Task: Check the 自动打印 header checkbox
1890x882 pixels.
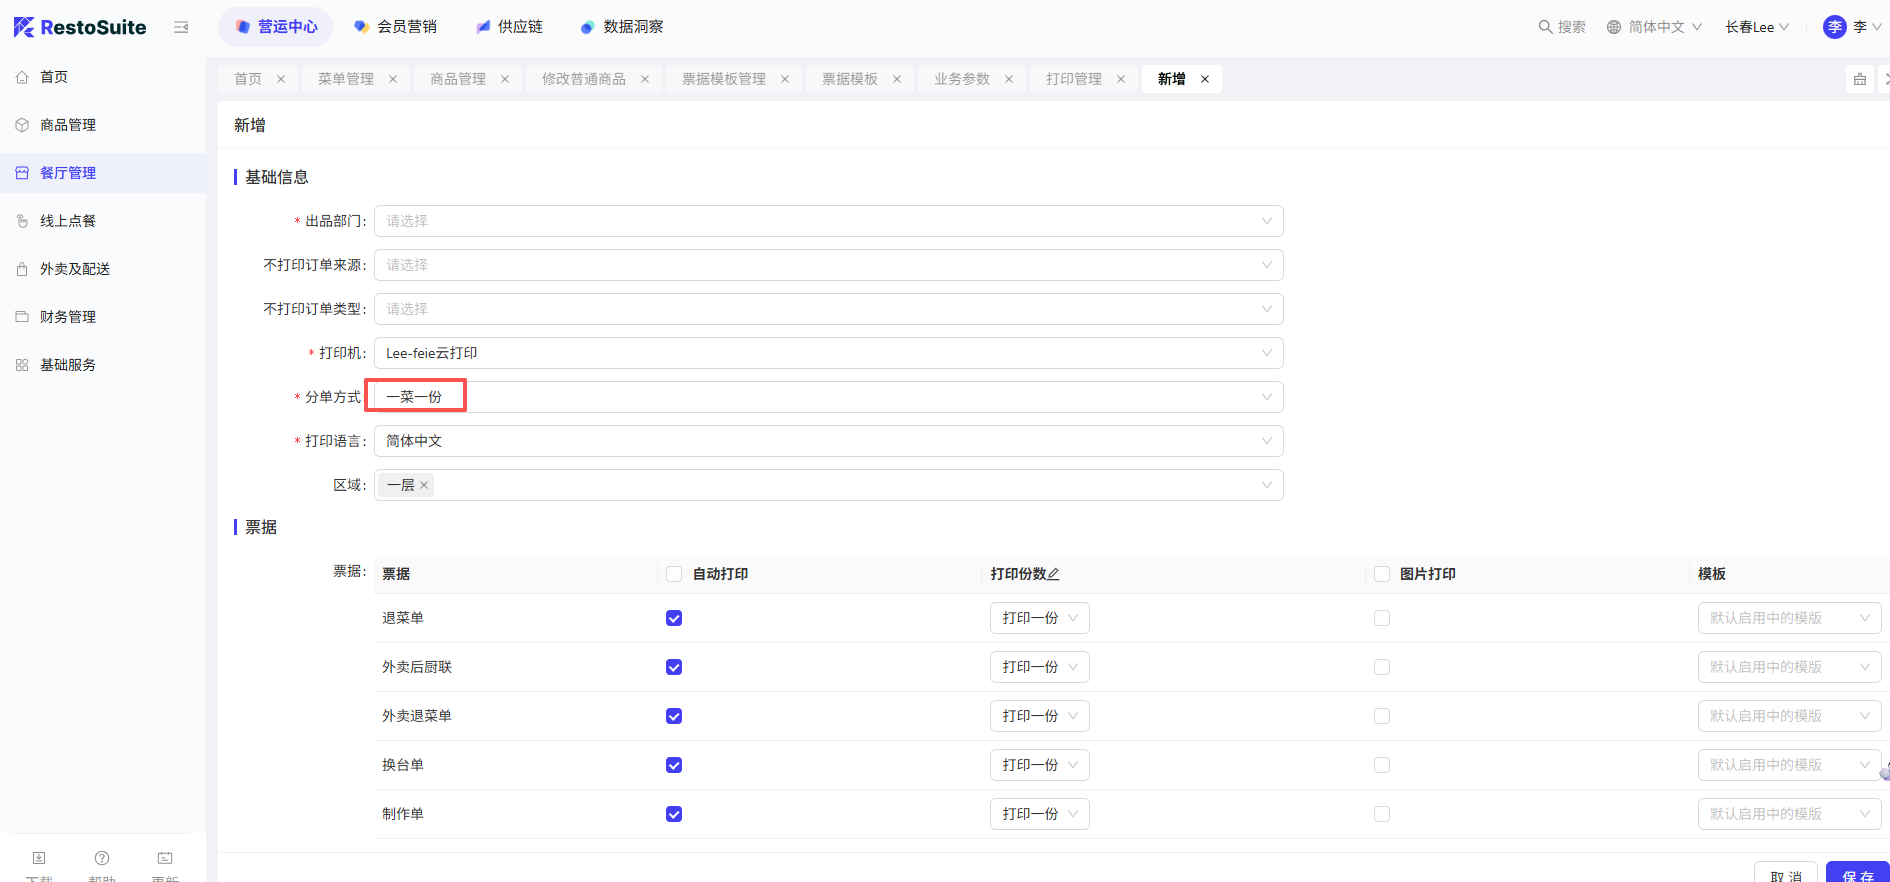Action: (674, 574)
